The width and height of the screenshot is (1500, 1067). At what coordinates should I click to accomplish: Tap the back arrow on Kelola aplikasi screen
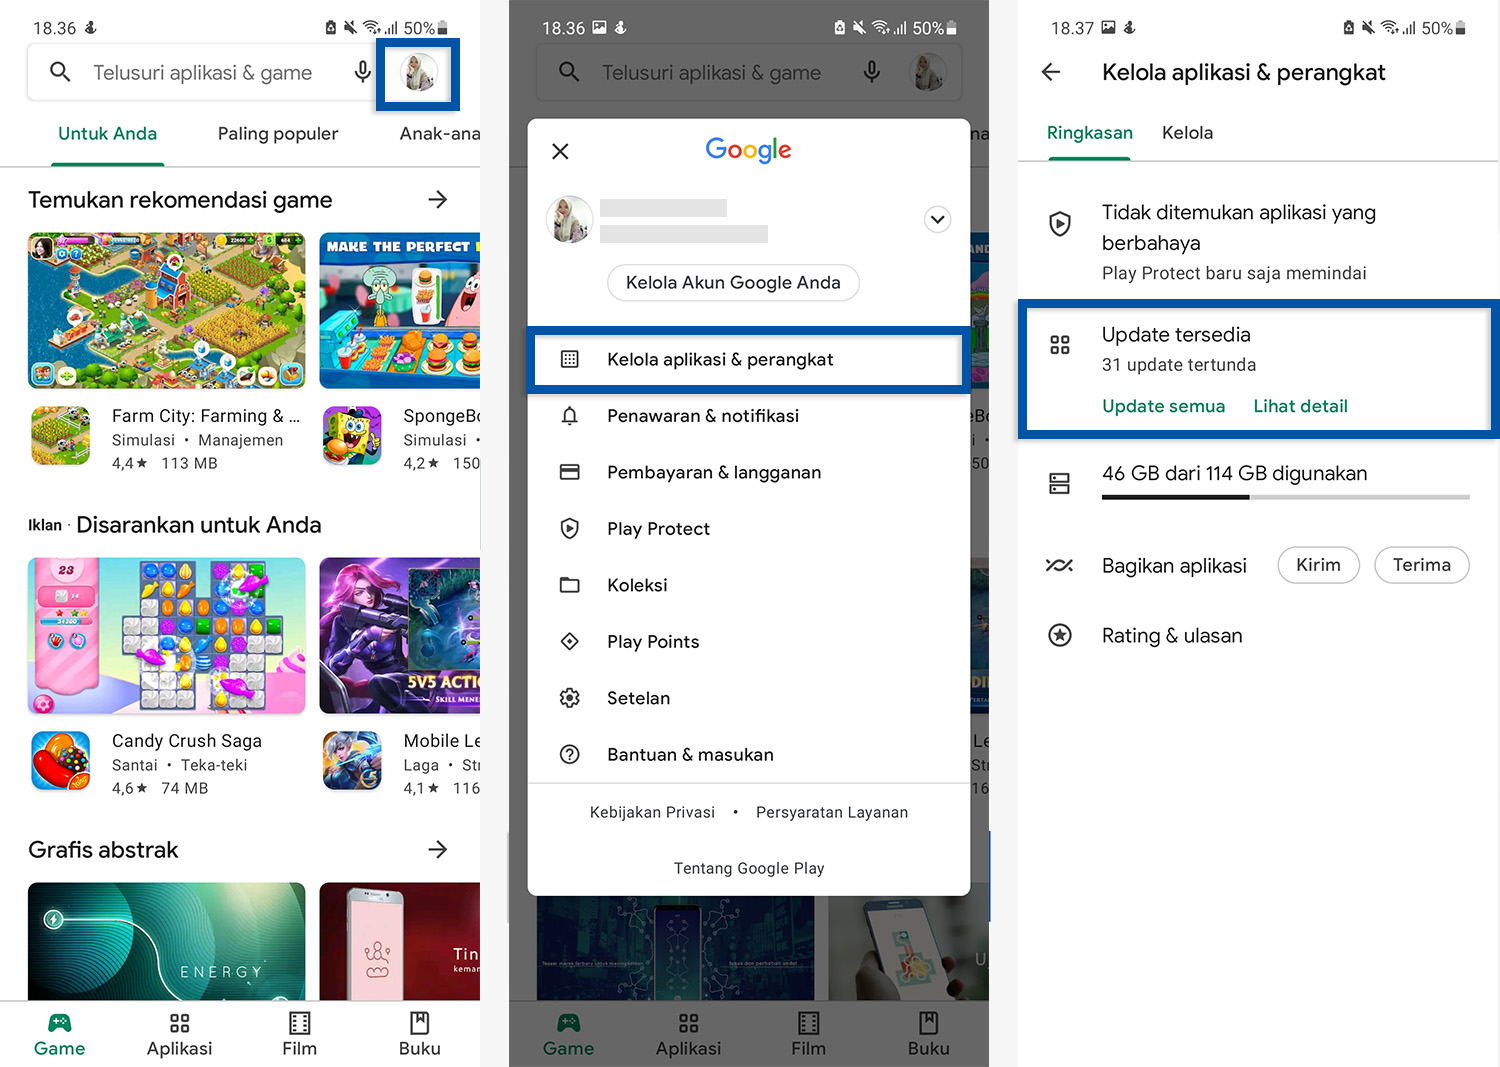click(x=1050, y=72)
